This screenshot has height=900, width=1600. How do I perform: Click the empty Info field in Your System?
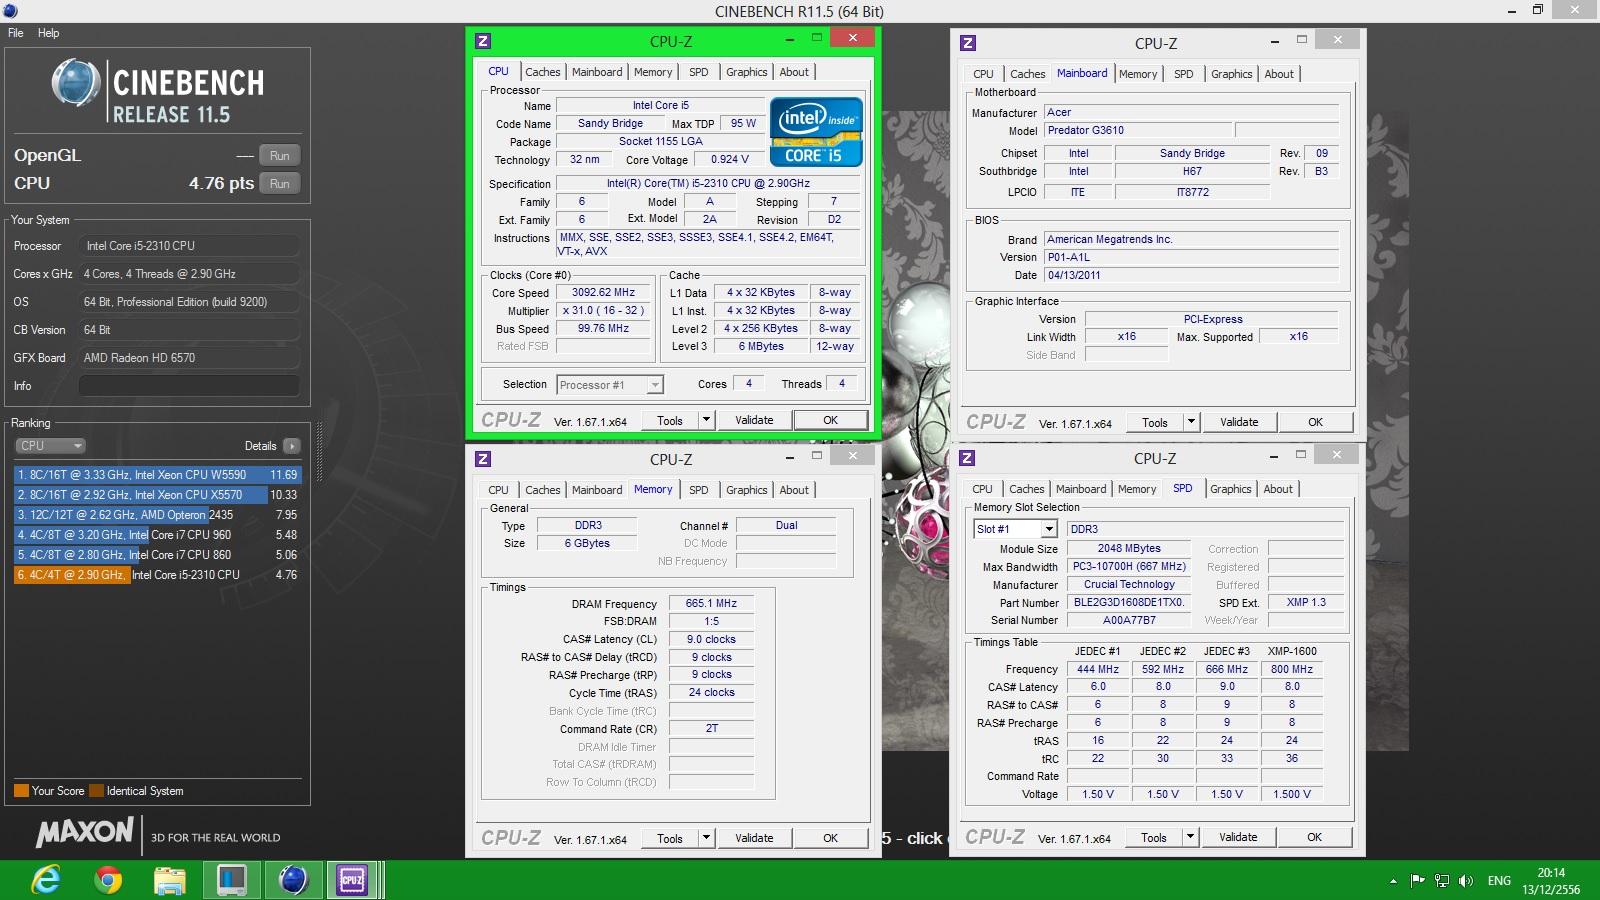pos(189,386)
